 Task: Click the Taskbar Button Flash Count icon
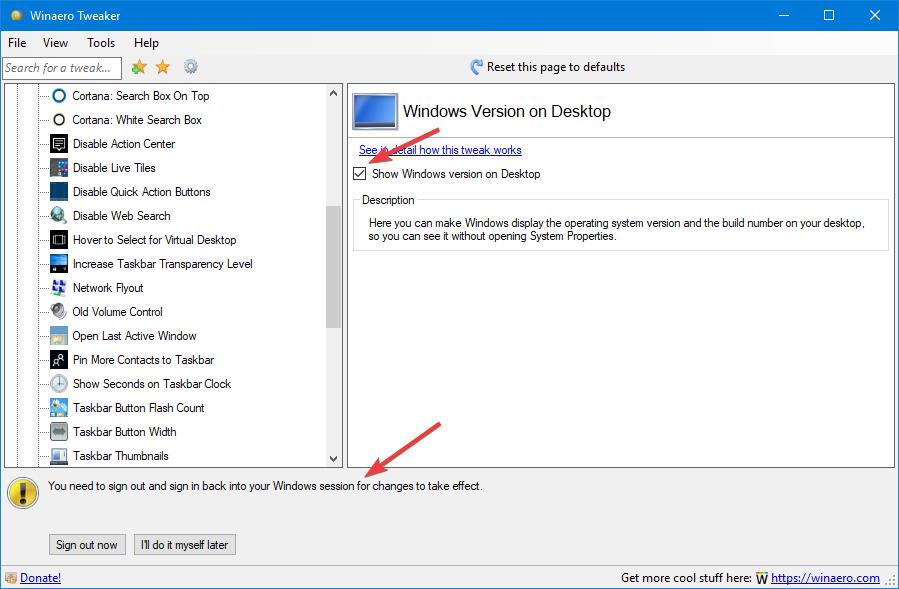point(59,408)
